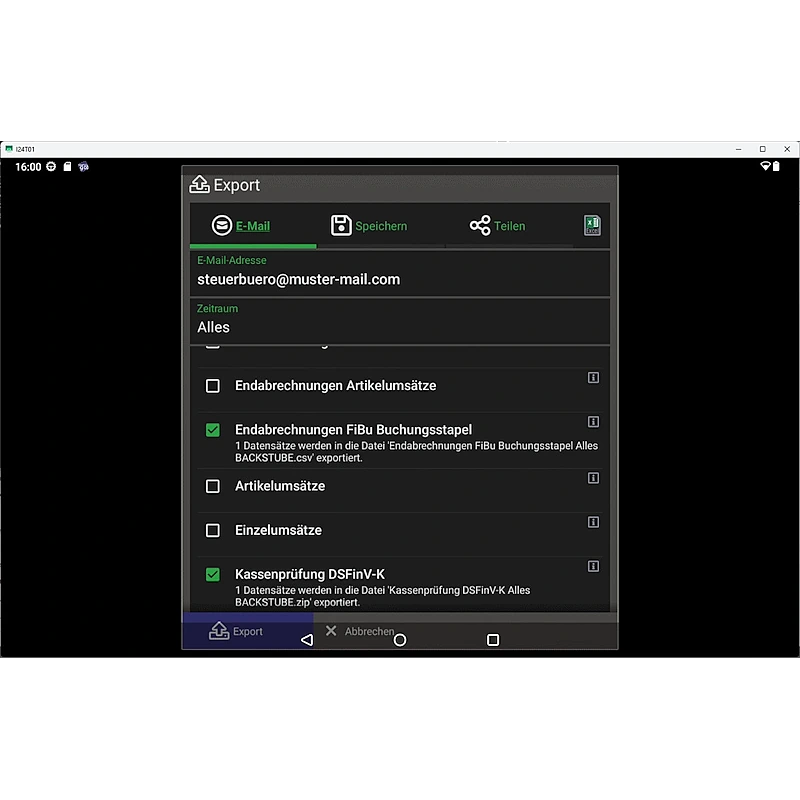Switch to the Teilen tab
This screenshot has height=800, width=800.
[509, 226]
